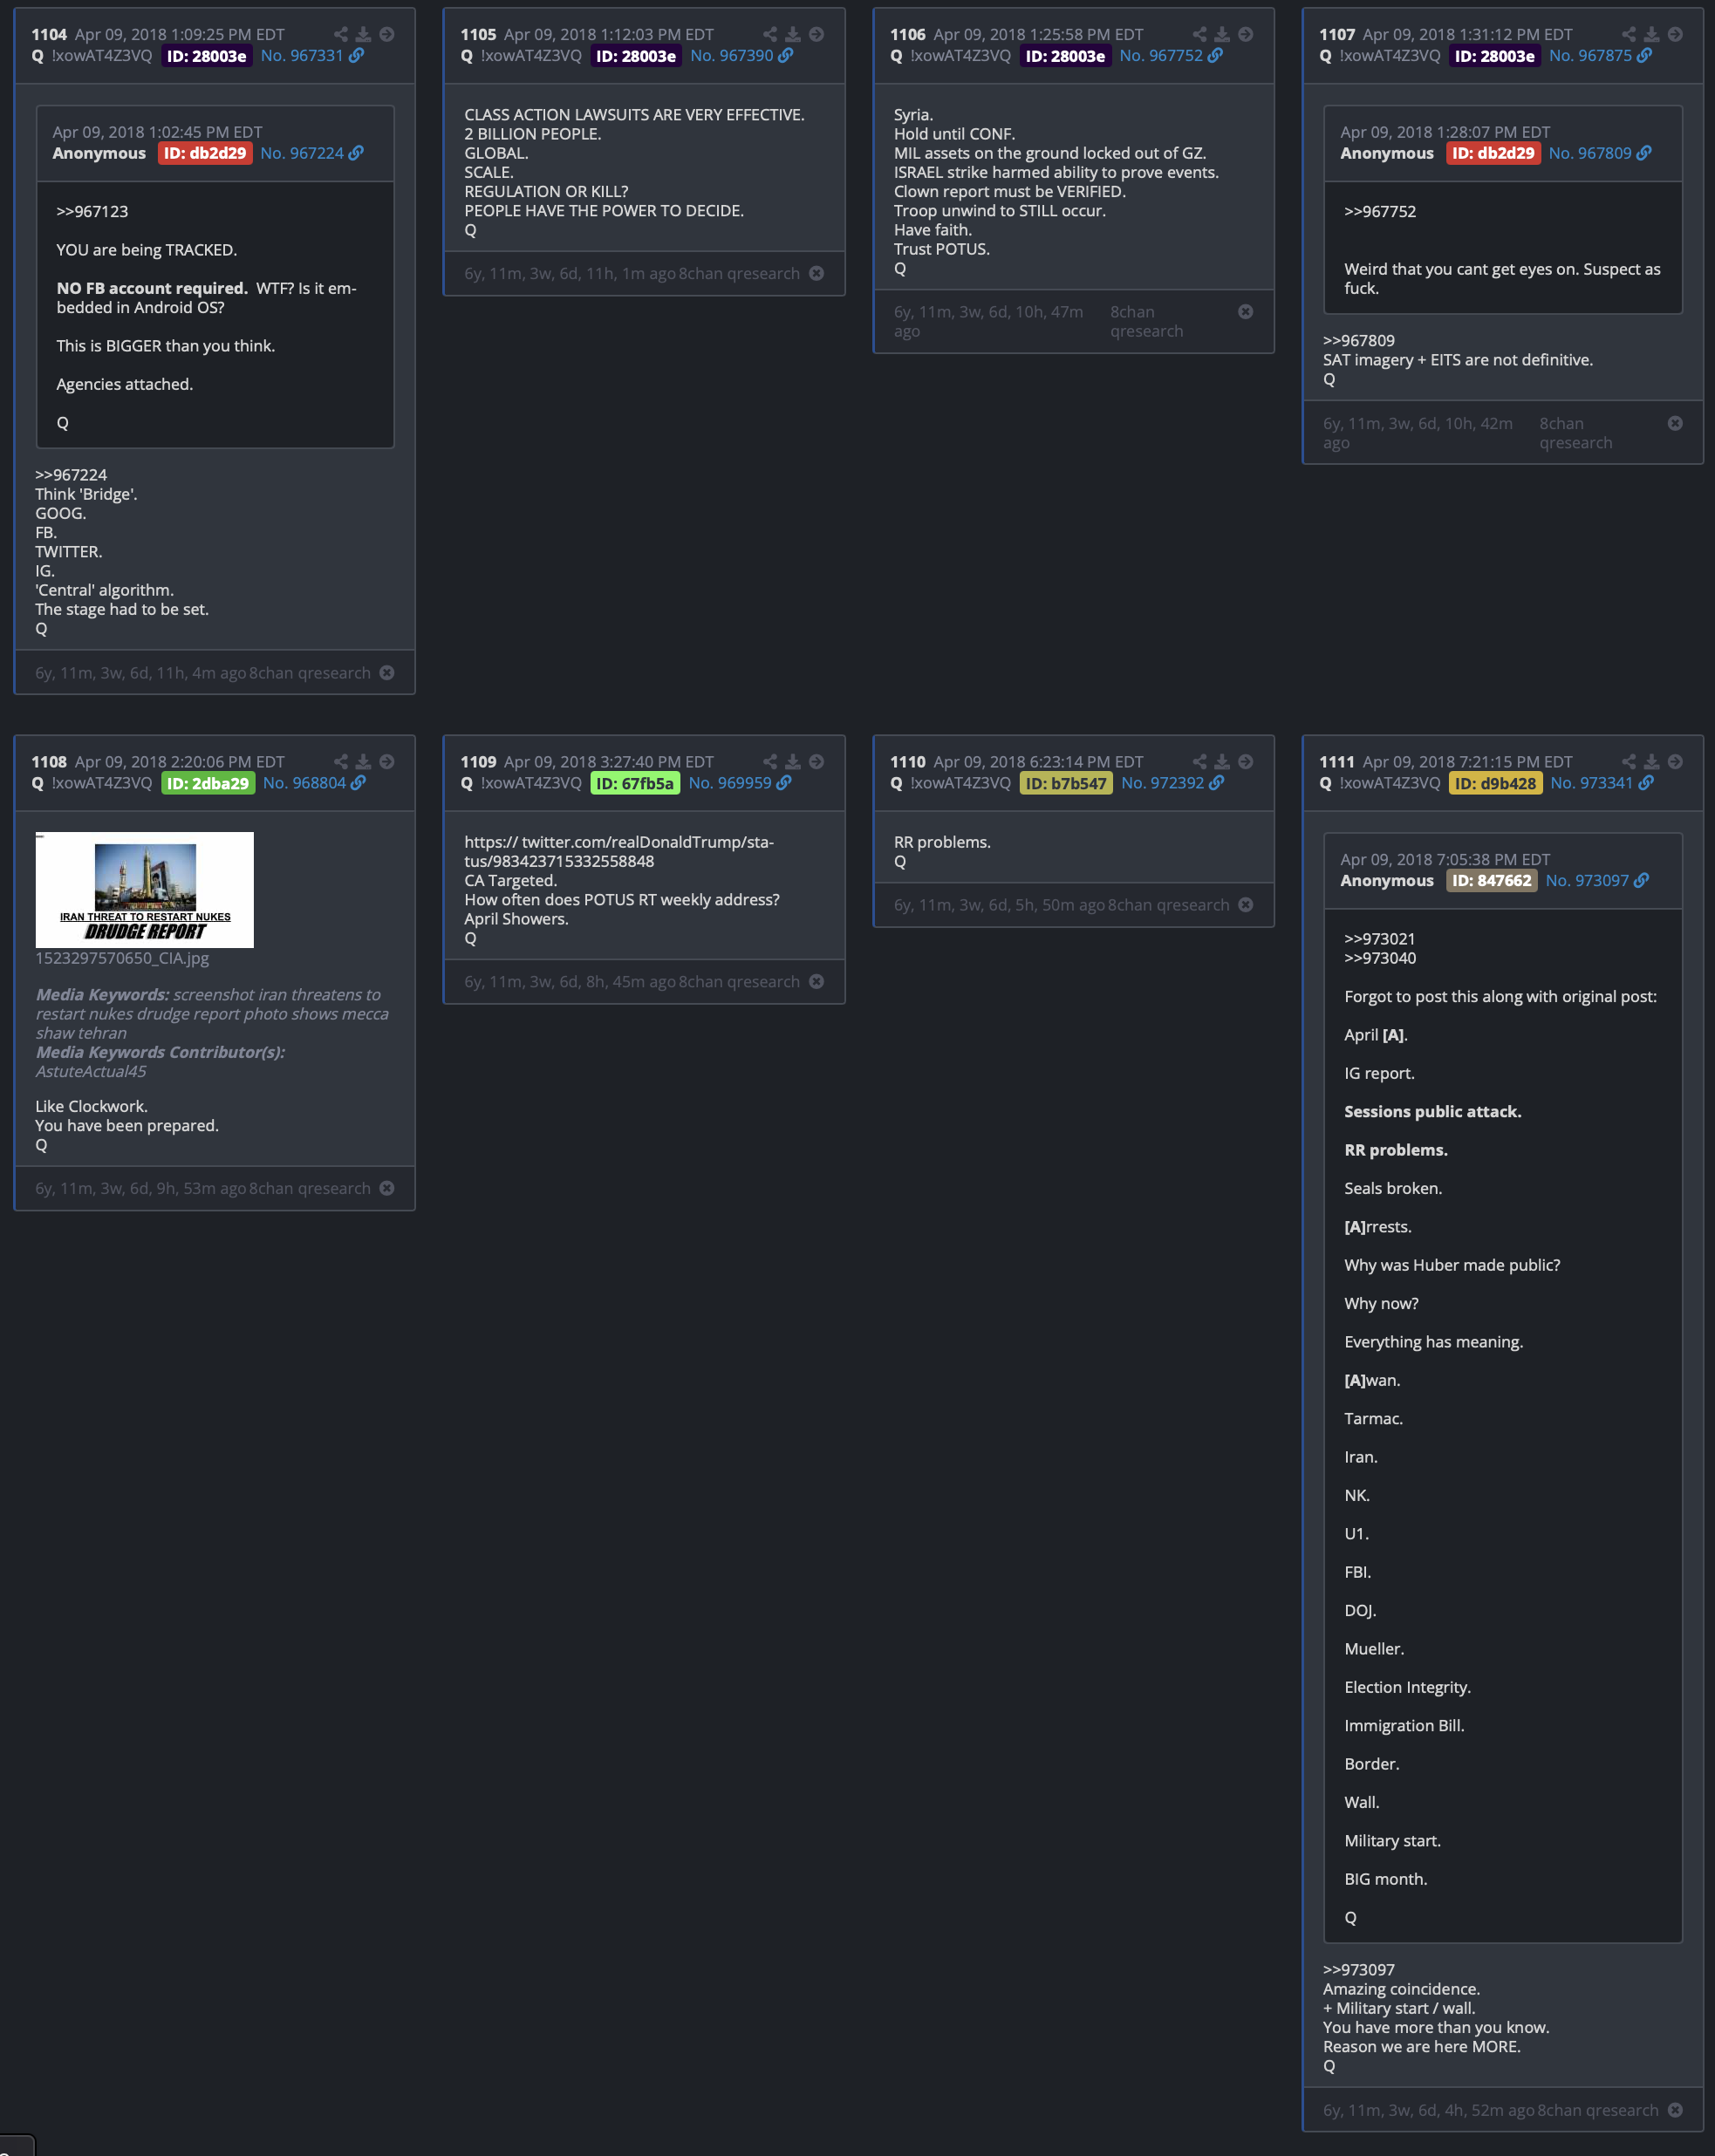Viewport: 1715px width, 2156px height.
Task: Click share icon on post 1104
Action: pyautogui.click(x=341, y=34)
